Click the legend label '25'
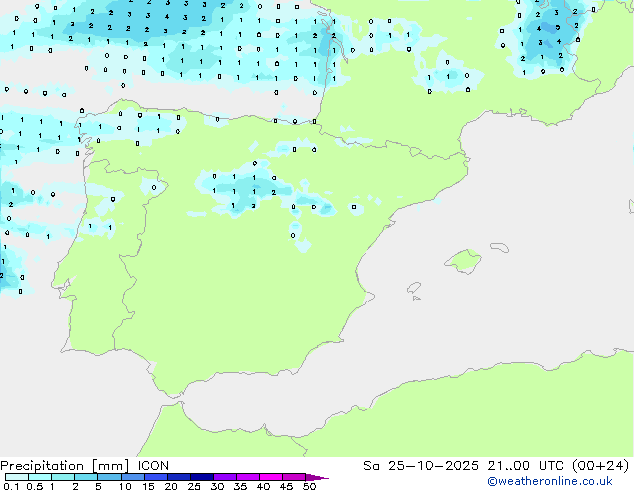This screenshot has width=634, height=490. 194,486
